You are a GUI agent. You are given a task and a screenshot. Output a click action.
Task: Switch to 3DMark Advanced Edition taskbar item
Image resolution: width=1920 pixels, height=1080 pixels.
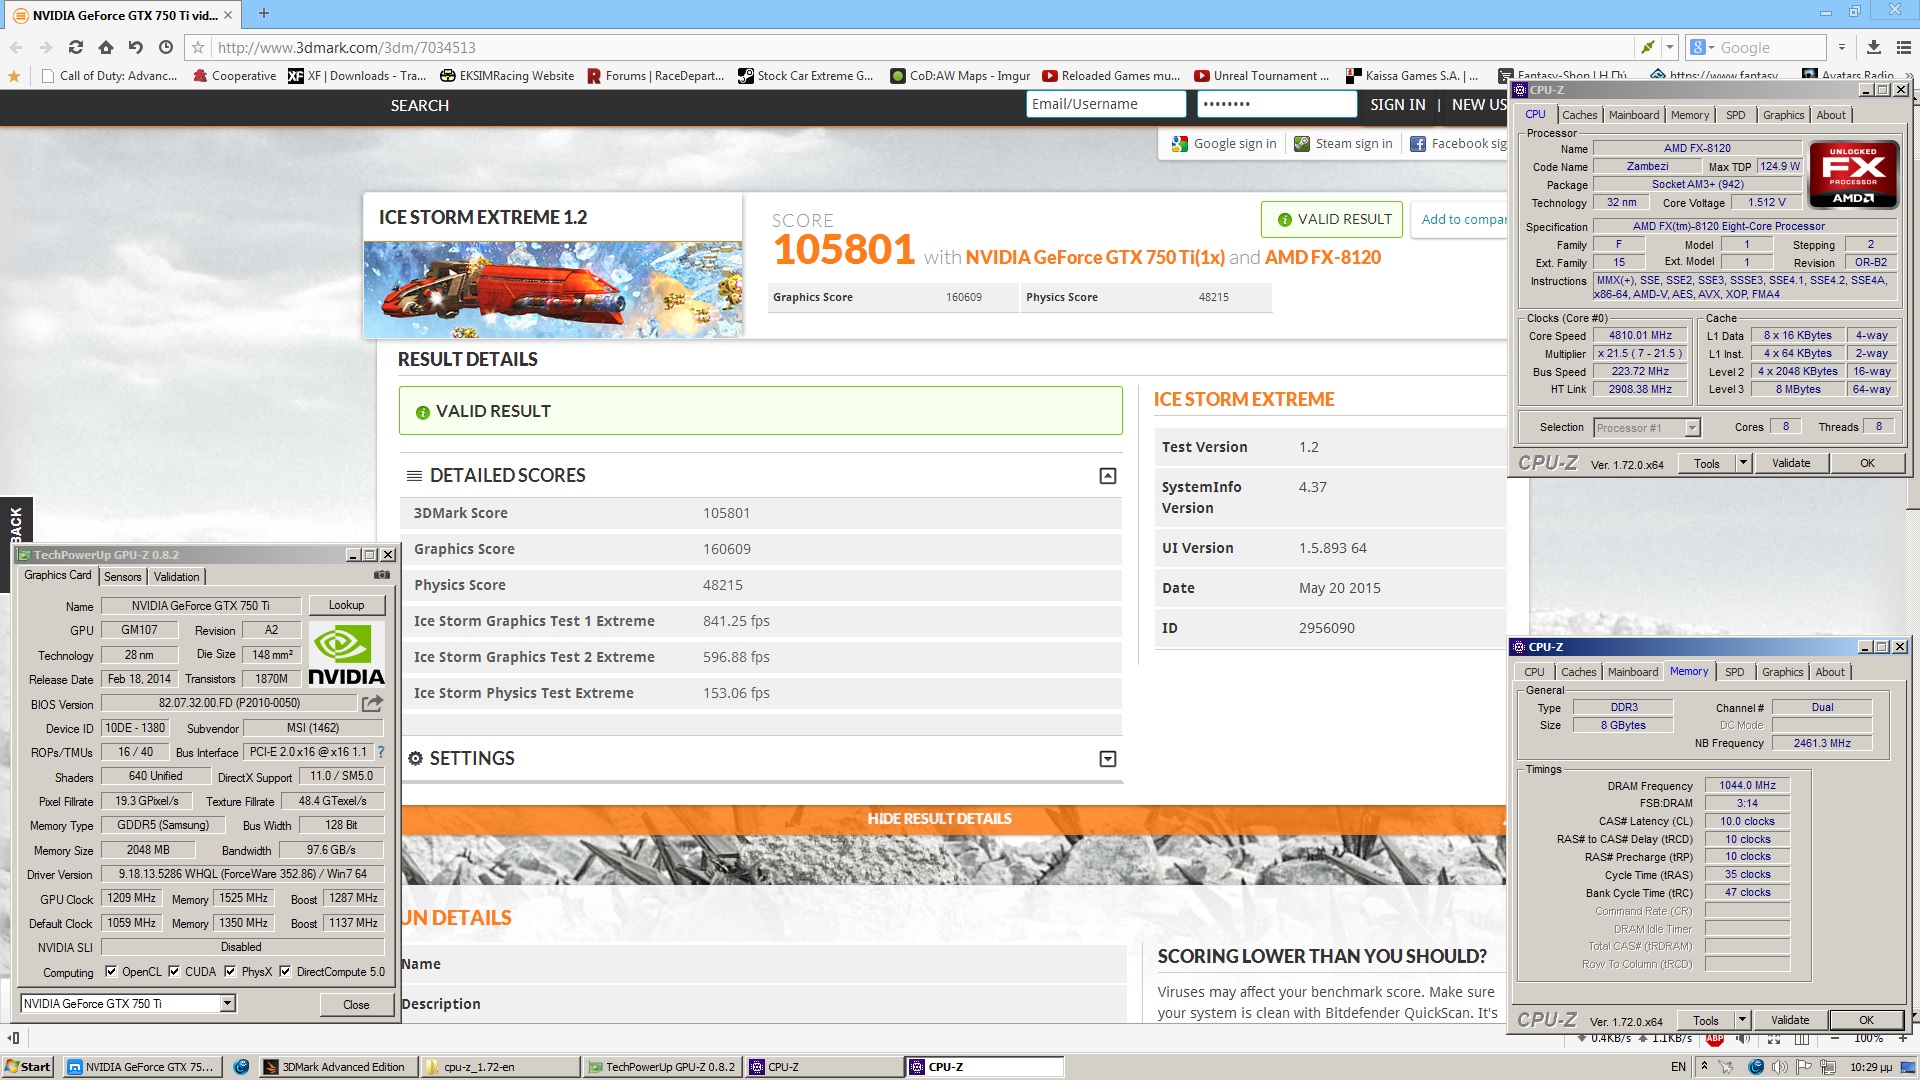click(337, 1067)
